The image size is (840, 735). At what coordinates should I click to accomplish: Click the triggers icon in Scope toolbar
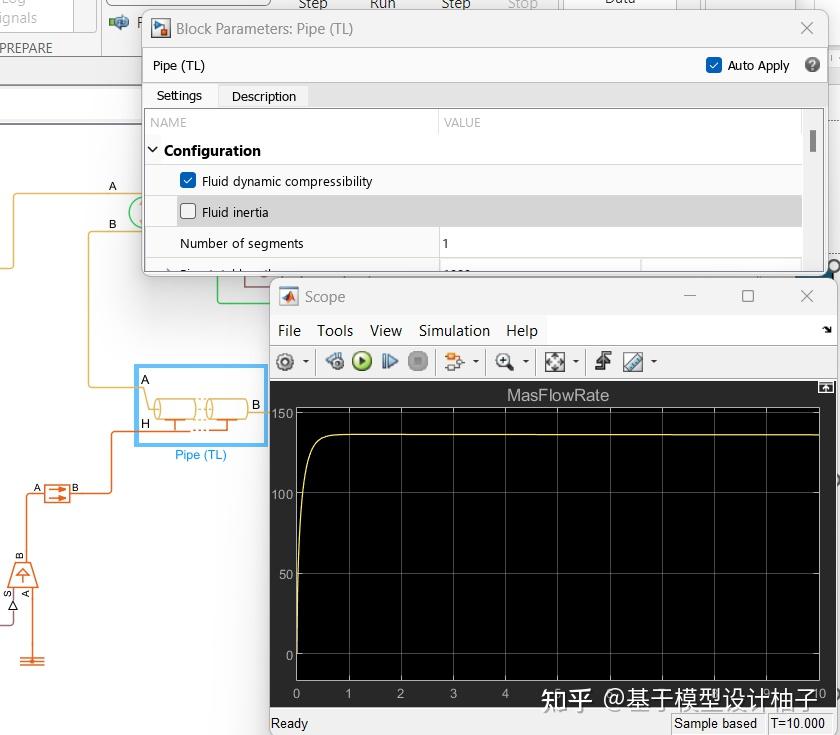pos(603,362)
